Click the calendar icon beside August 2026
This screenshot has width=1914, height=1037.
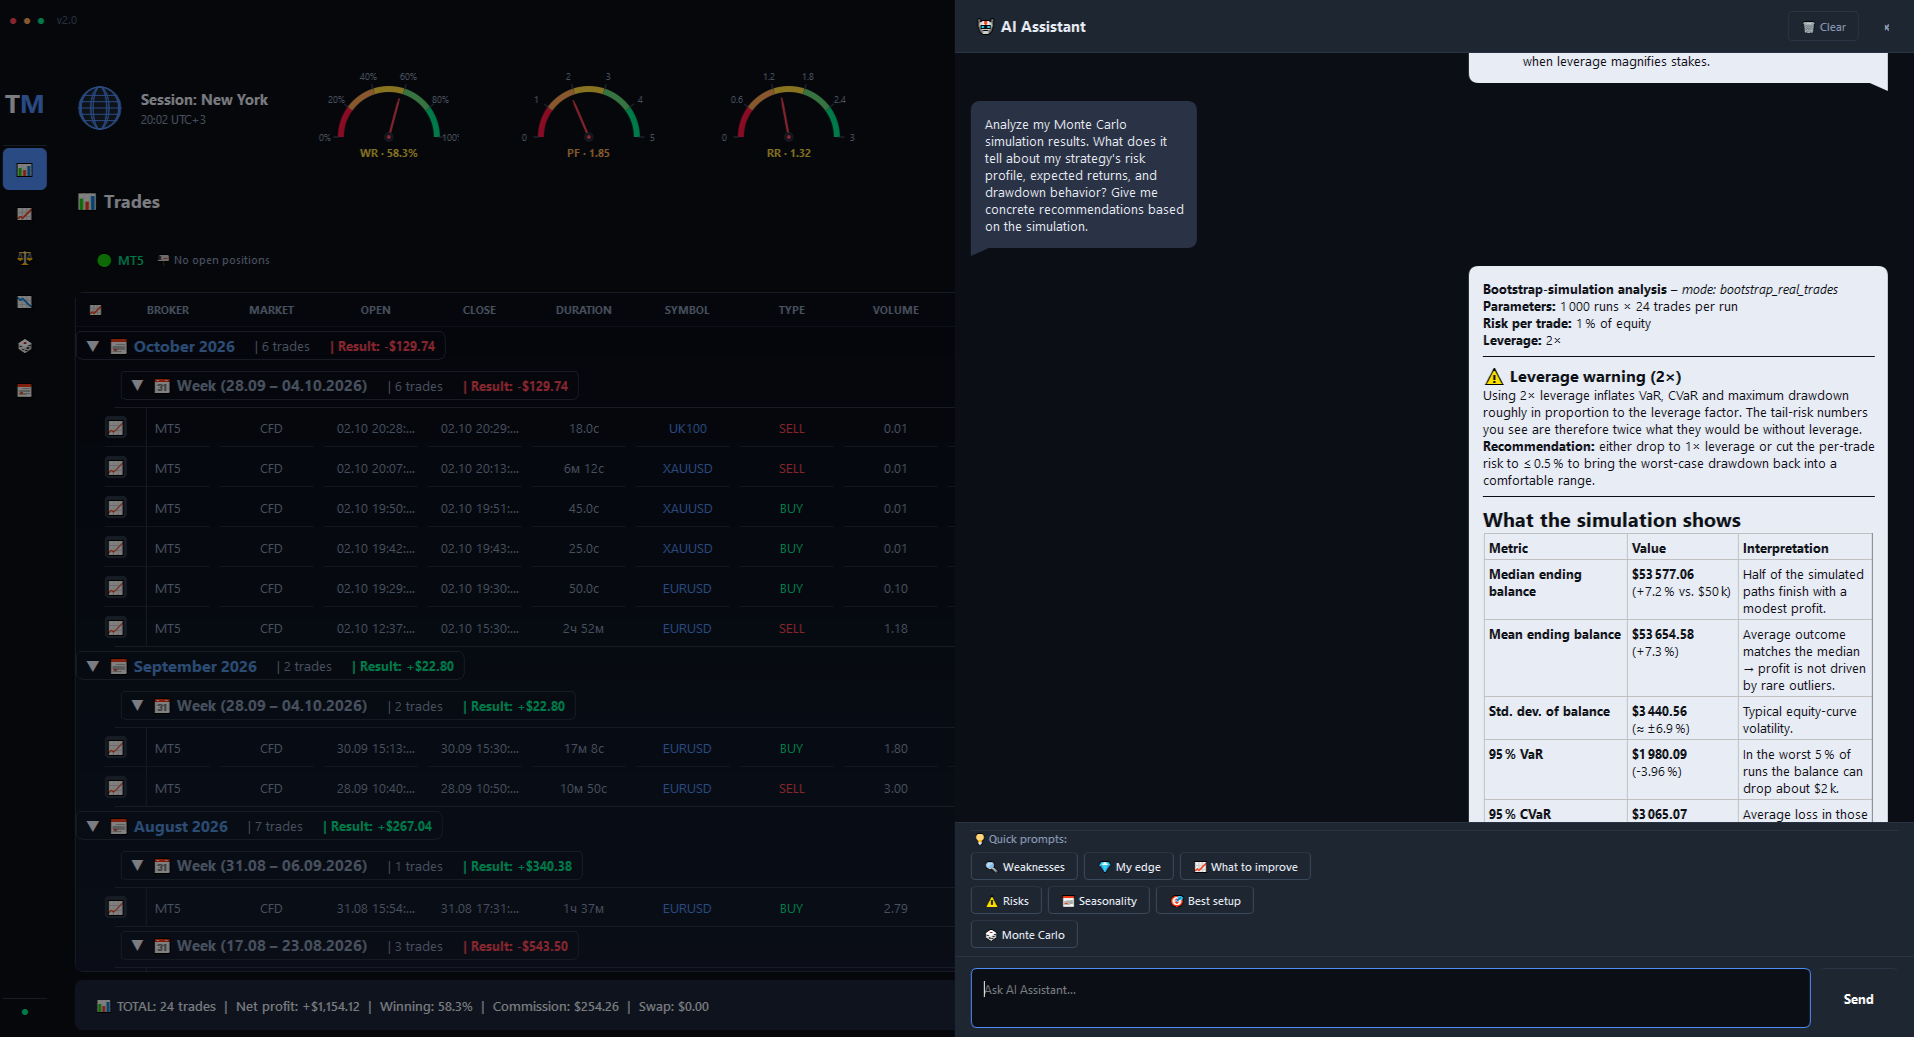point(119,827)
